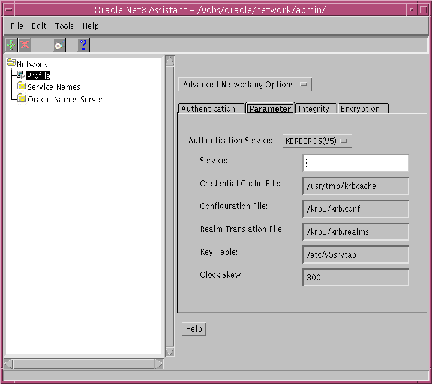432x384 pixels.
Task: Click the red X Delete toolbar icon
Action: point(25,45)
